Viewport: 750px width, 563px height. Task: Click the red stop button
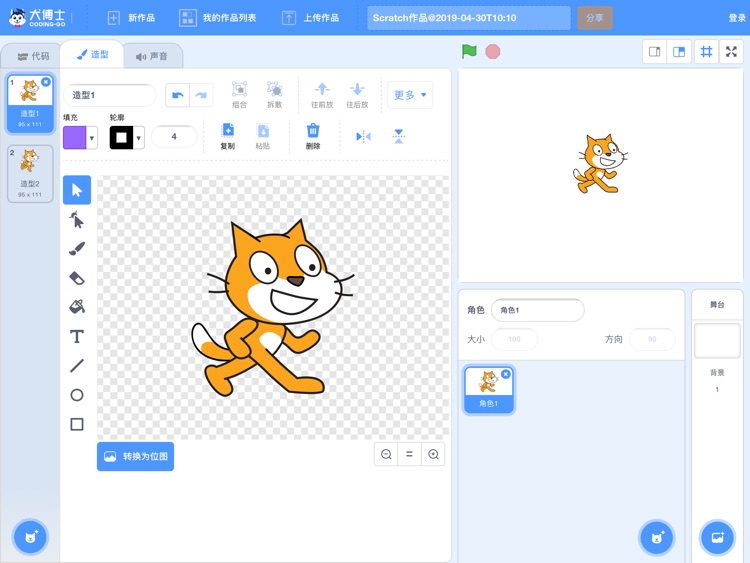click(493, 51)
